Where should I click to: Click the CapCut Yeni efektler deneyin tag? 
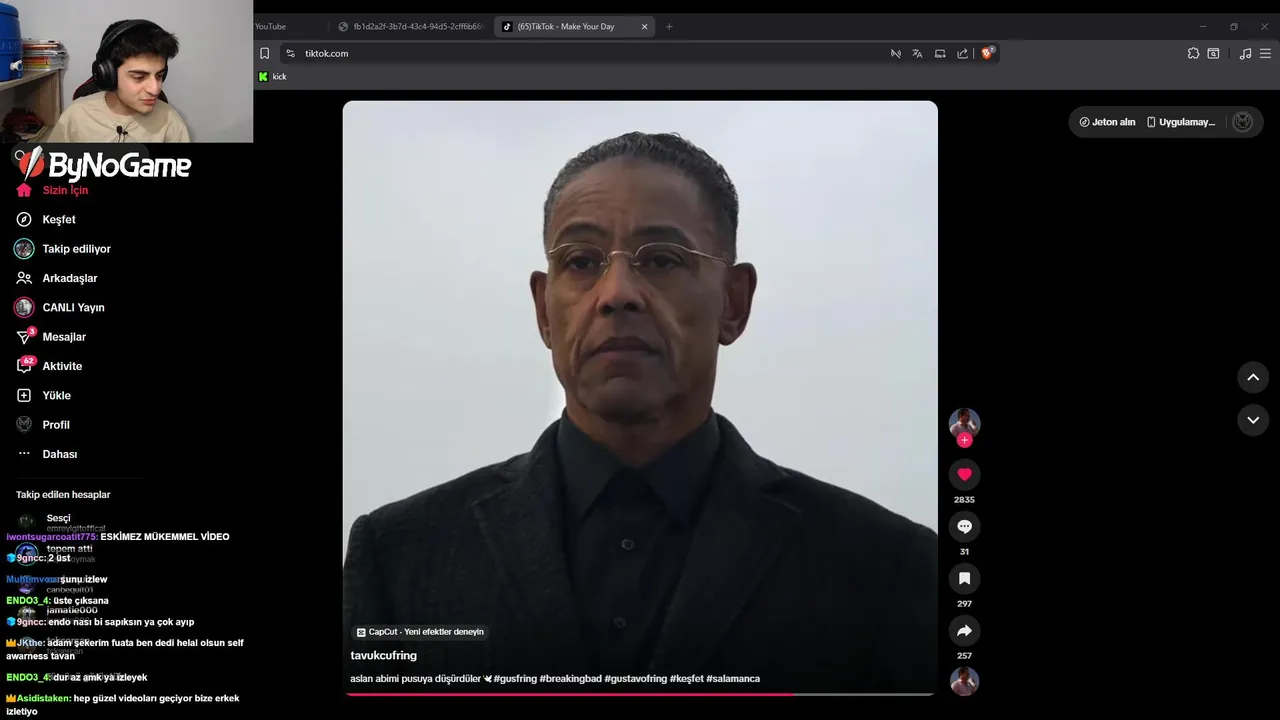(x=420, y=632)
